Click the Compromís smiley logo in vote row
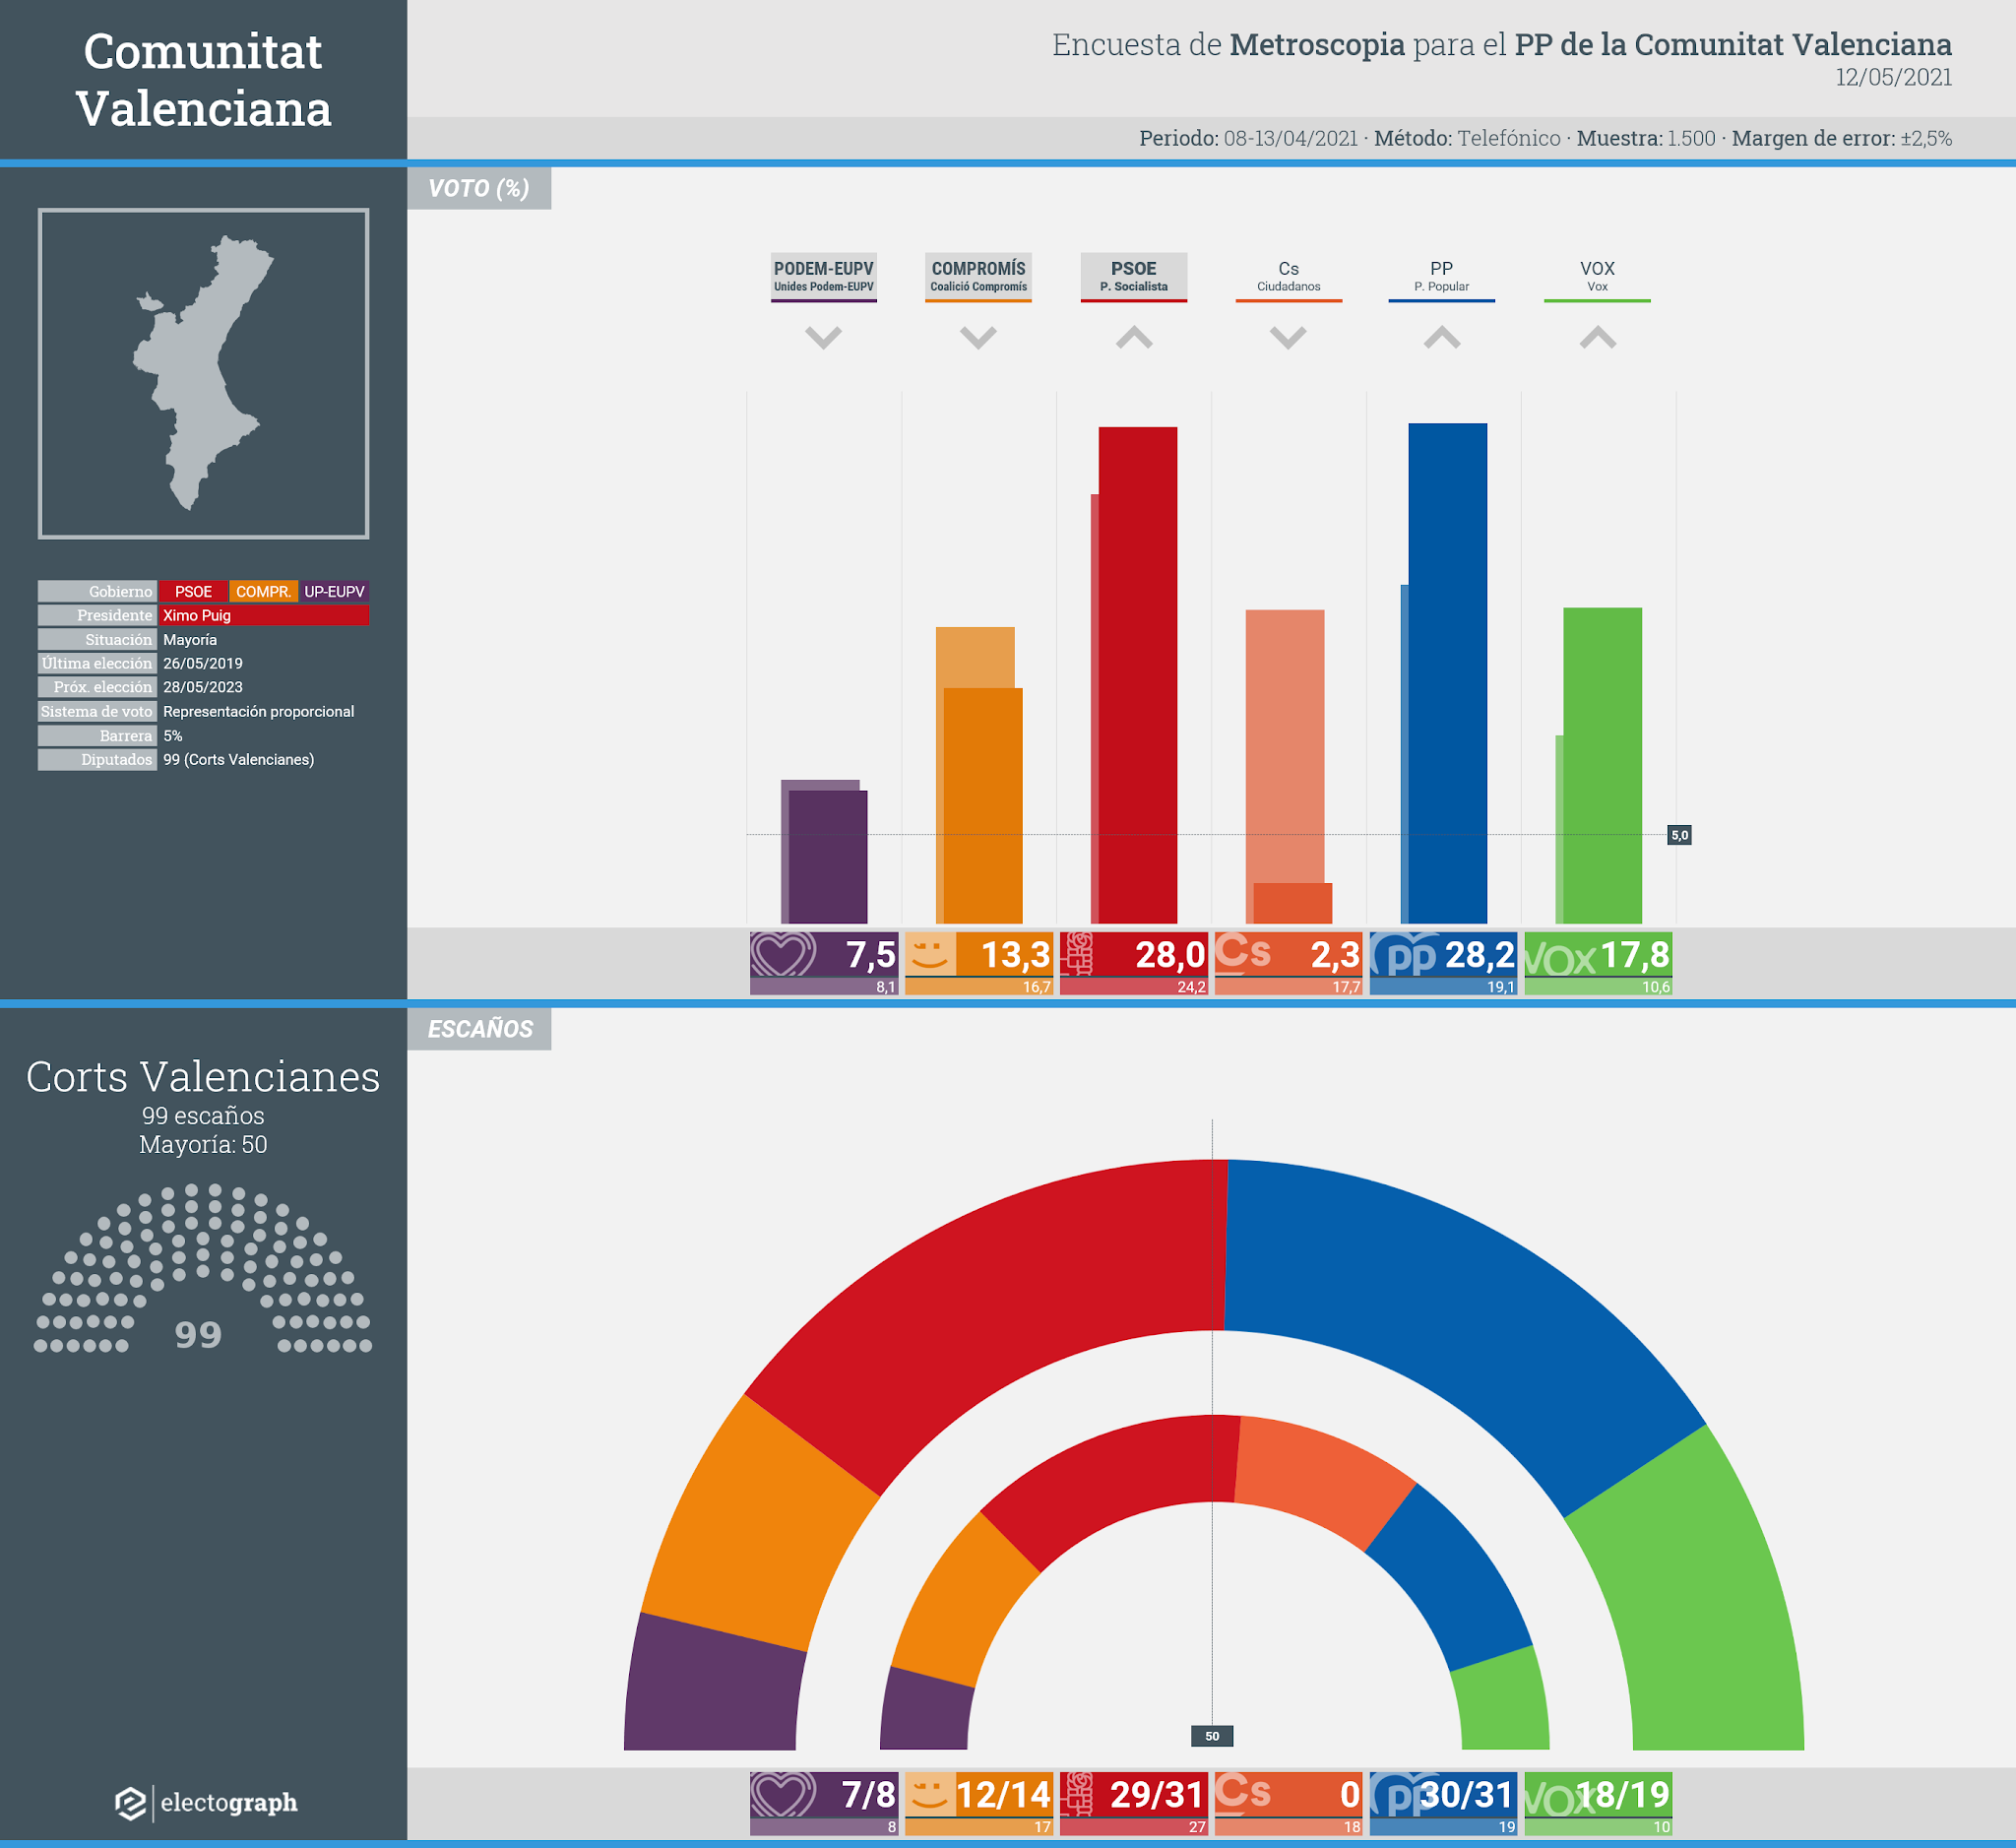This screenshot has height=1848, width=2016. [x=930, y=953]
